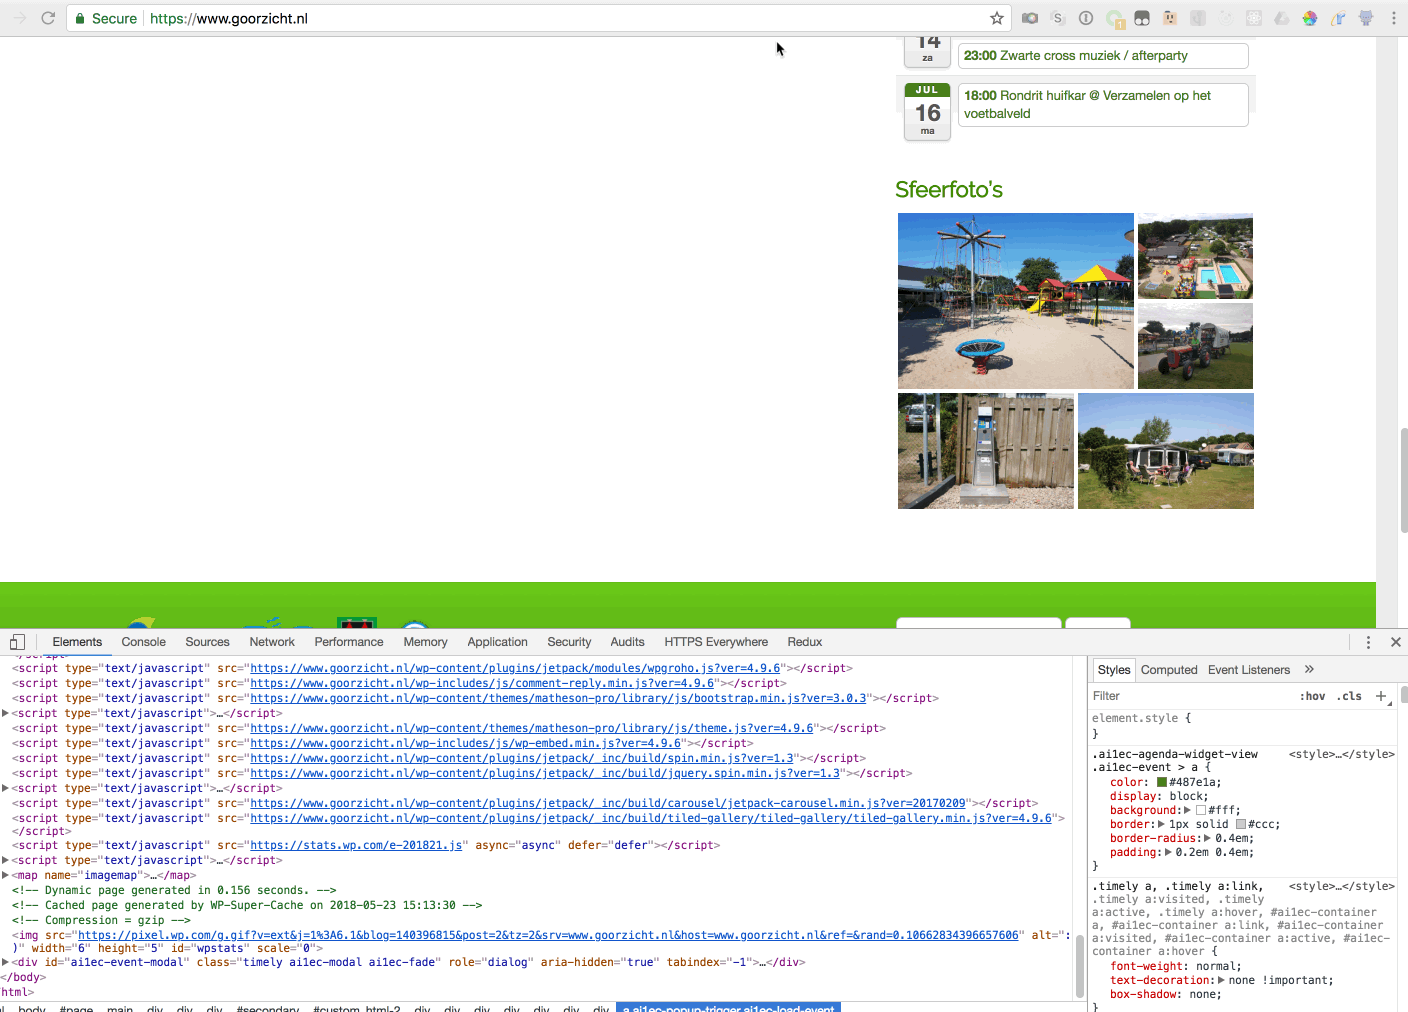The image size is (1408, 1012).
Task: Open the grey S extension icon
Action: (x=1058, y=18)
